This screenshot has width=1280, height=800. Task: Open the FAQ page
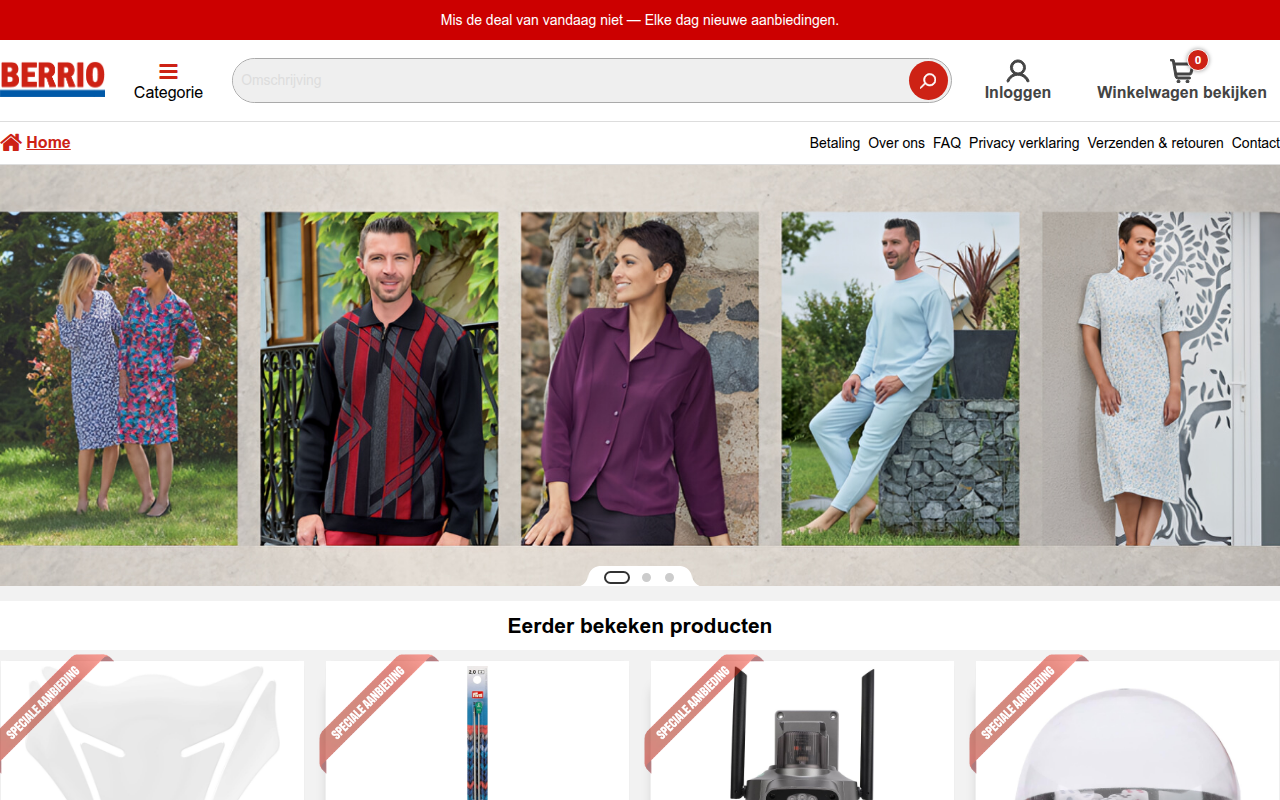(947, 143)
